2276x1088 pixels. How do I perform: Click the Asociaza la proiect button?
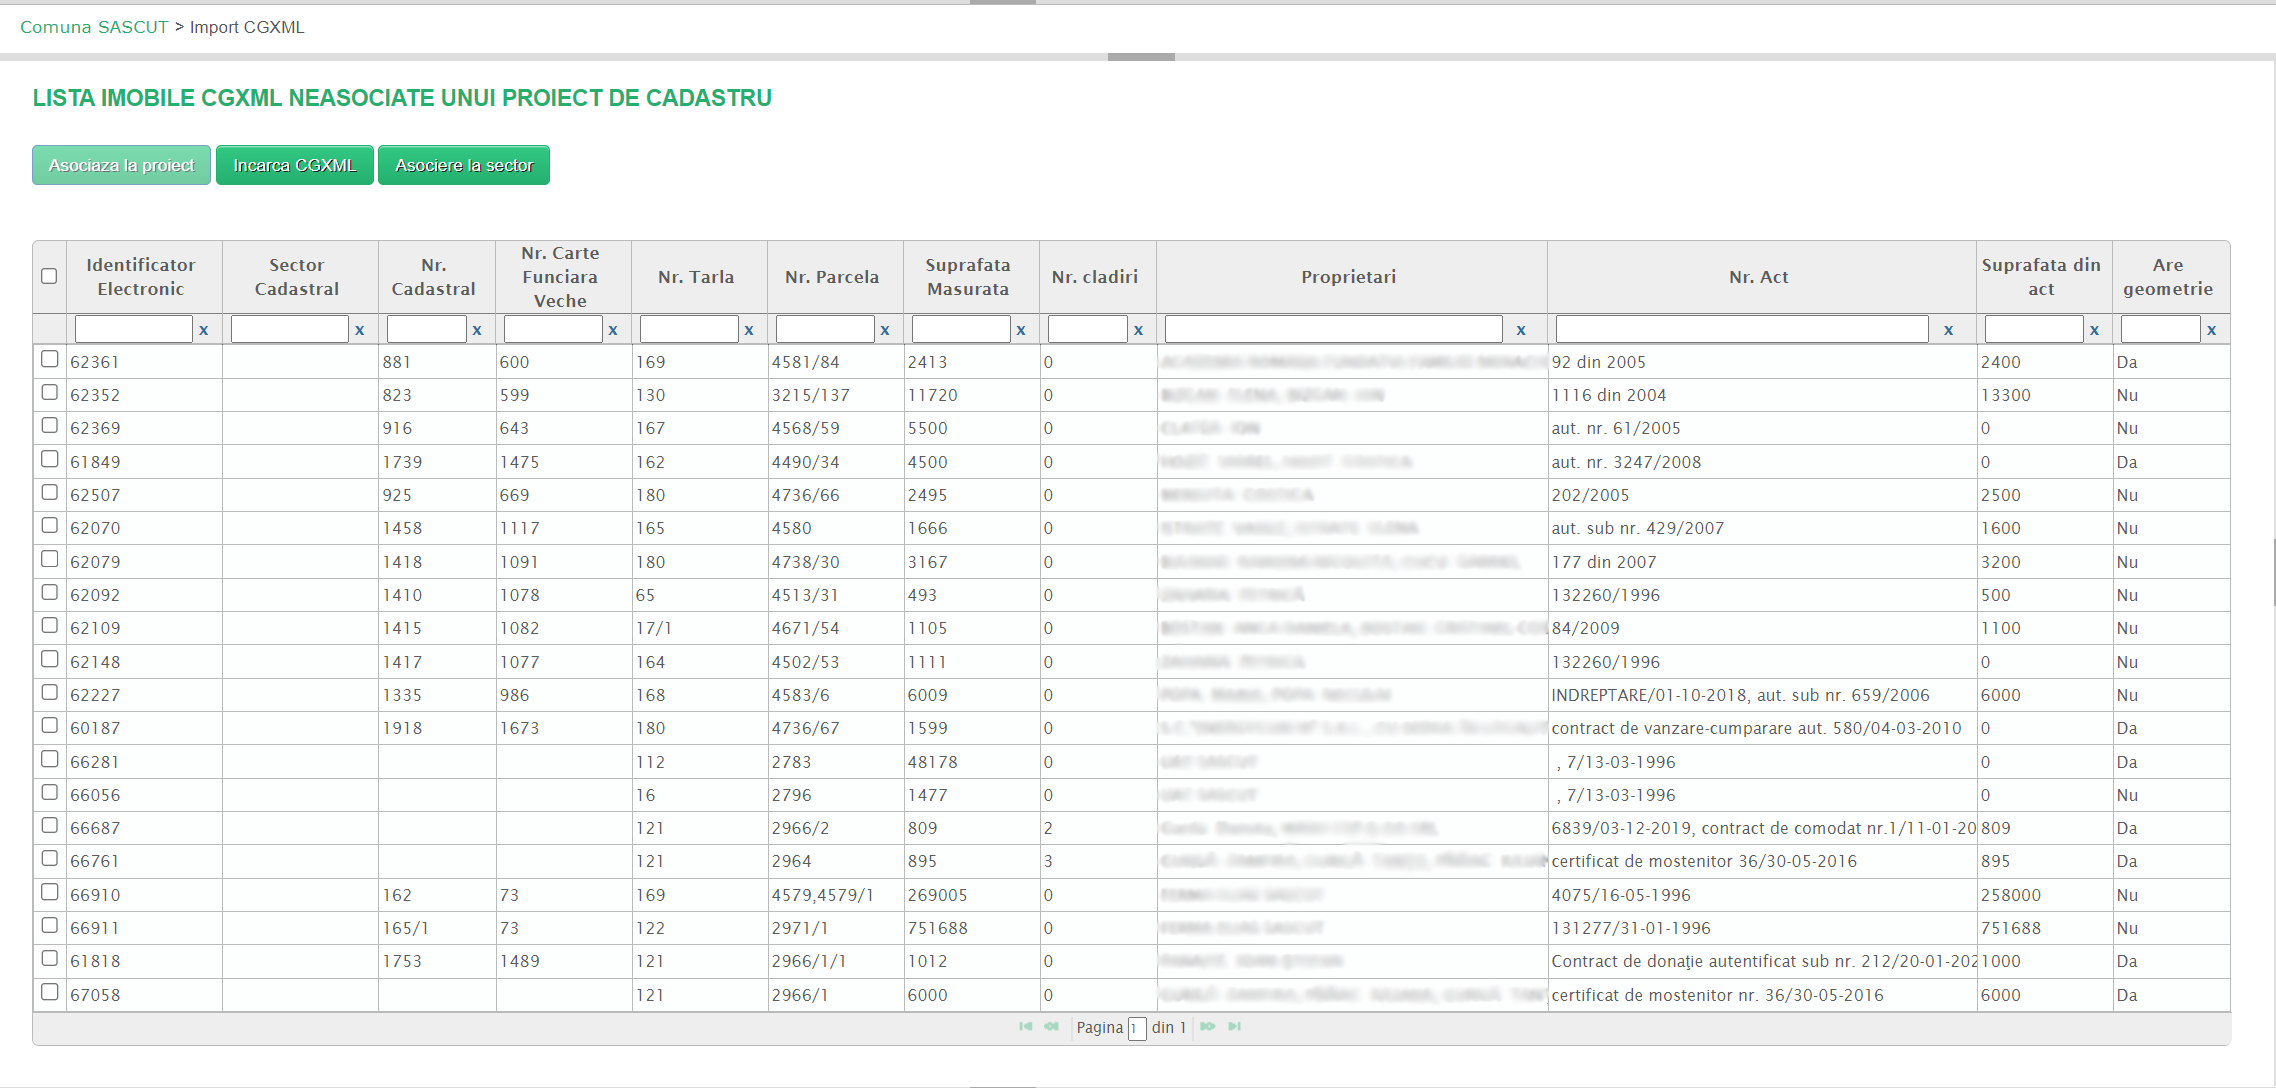pos(121,165)
